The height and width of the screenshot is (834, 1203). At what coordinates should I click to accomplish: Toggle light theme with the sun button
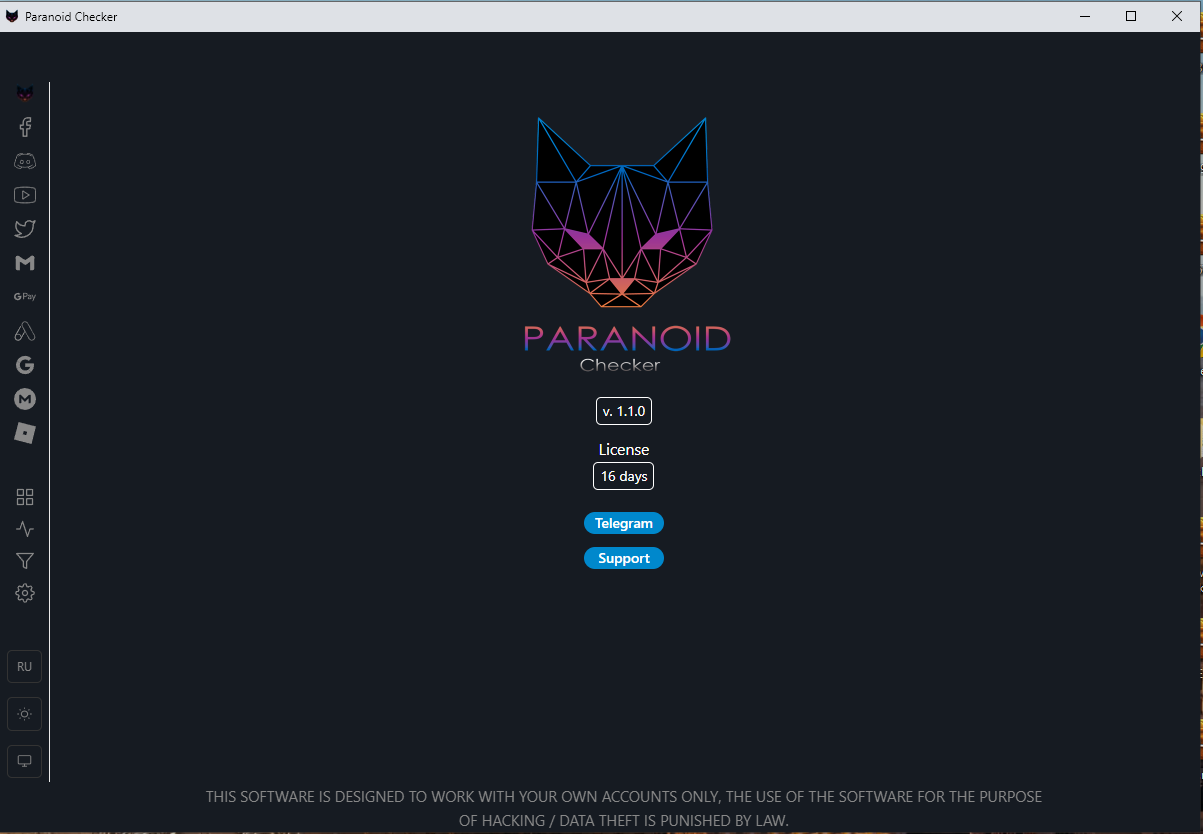pyautogui.click(x=25, y=714)
